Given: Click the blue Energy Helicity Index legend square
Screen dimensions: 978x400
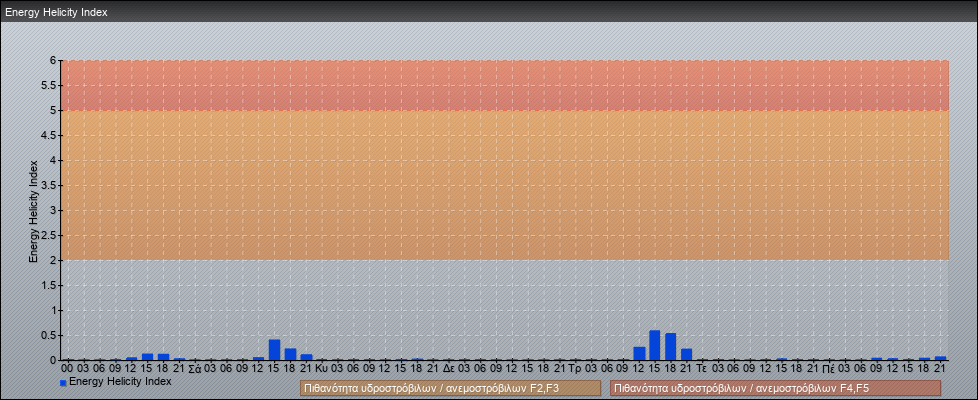Looking at the screenshot, I should point(63,383).
